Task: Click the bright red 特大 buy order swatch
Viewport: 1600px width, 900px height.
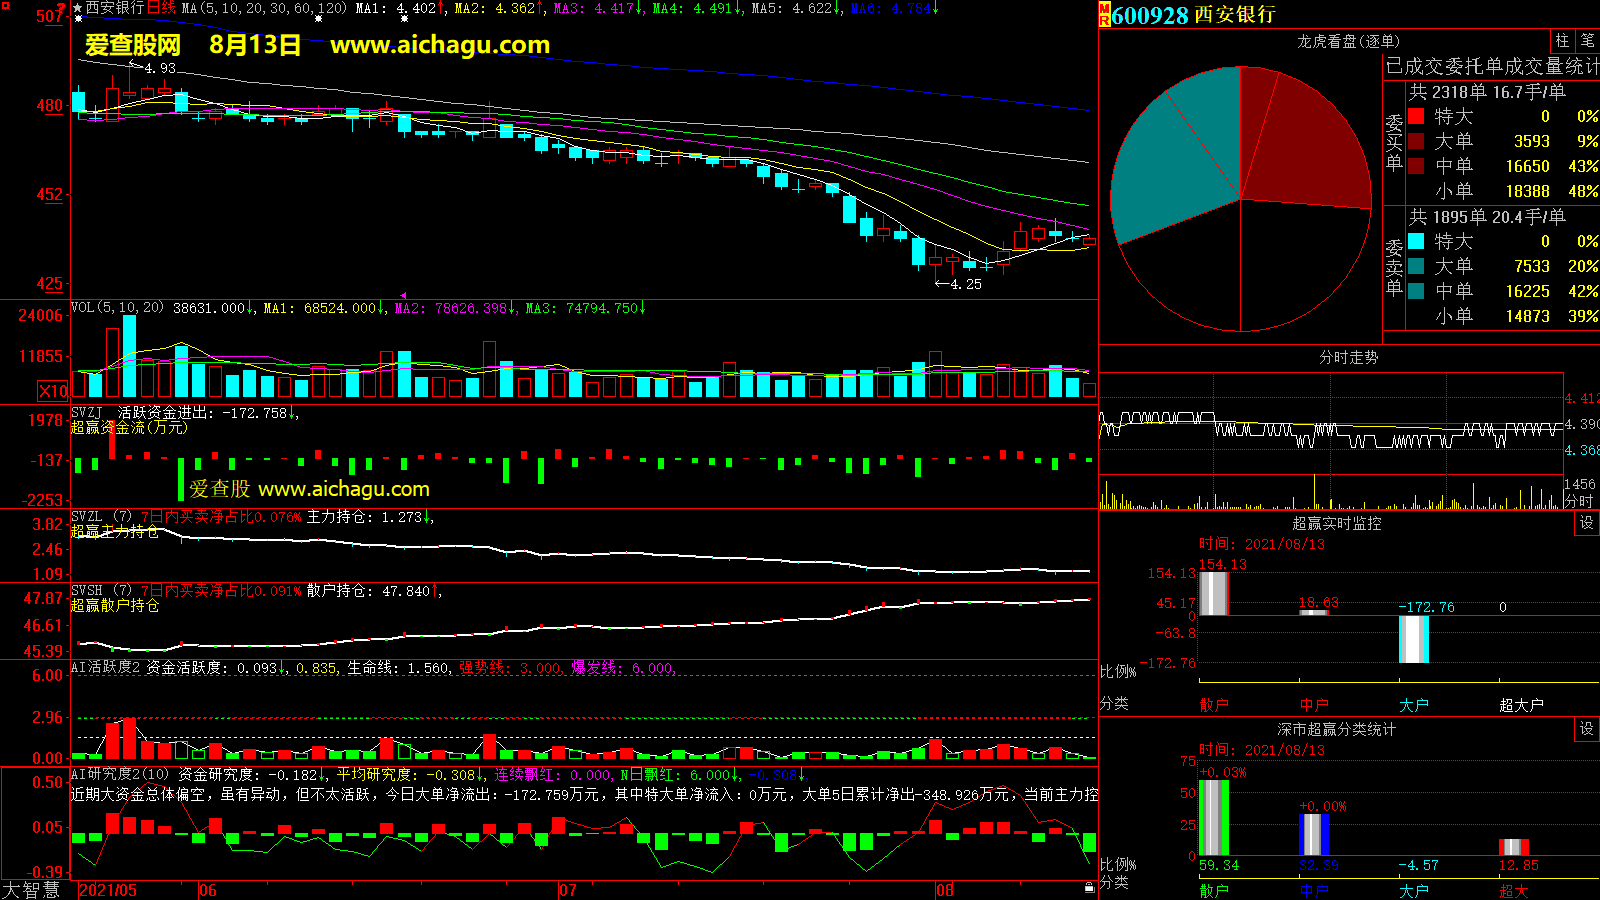Action: pos(1416,116)
